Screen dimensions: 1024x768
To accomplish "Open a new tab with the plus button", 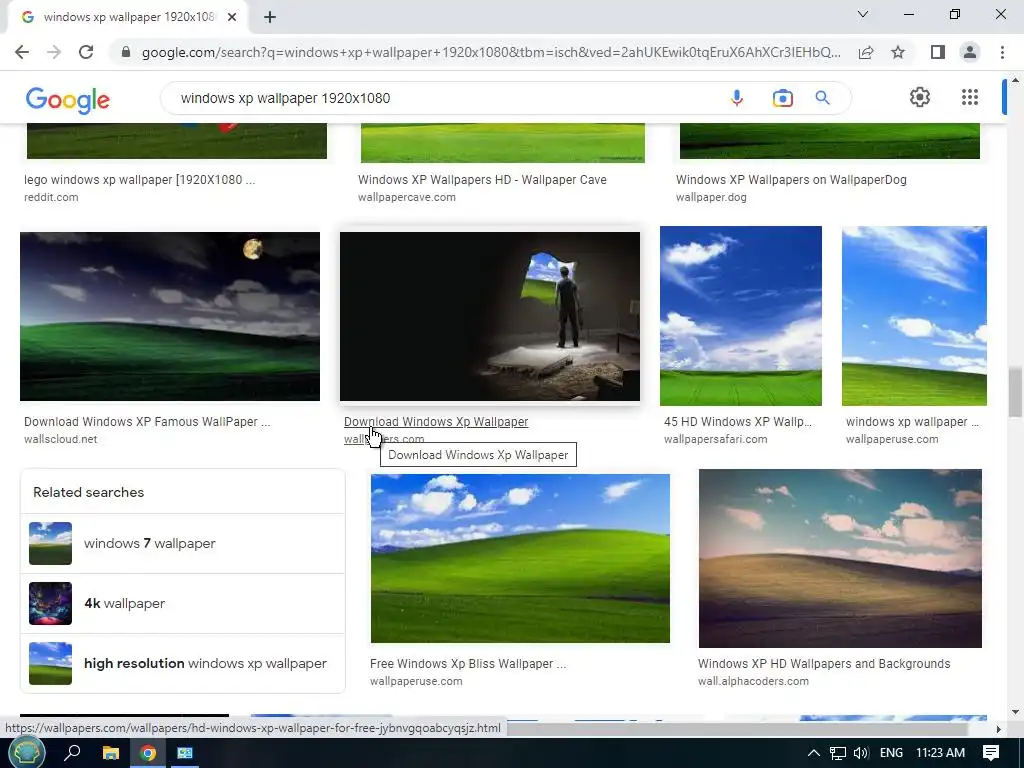I will (270, 17).
